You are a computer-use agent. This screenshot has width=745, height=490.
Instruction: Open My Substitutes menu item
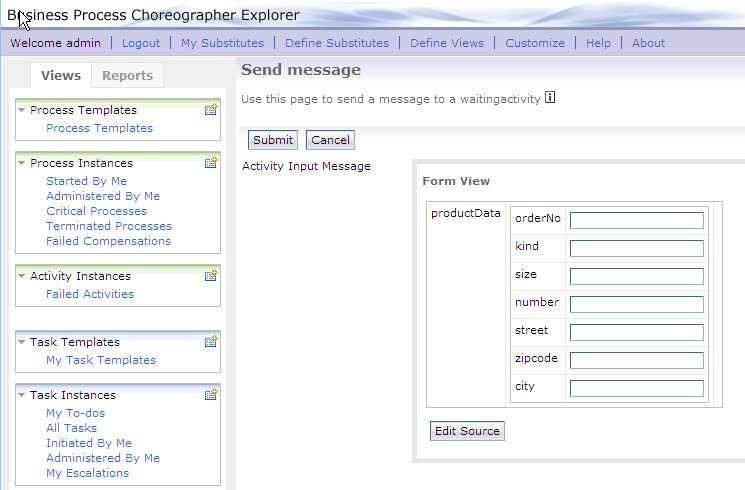(x=222, y=43)
